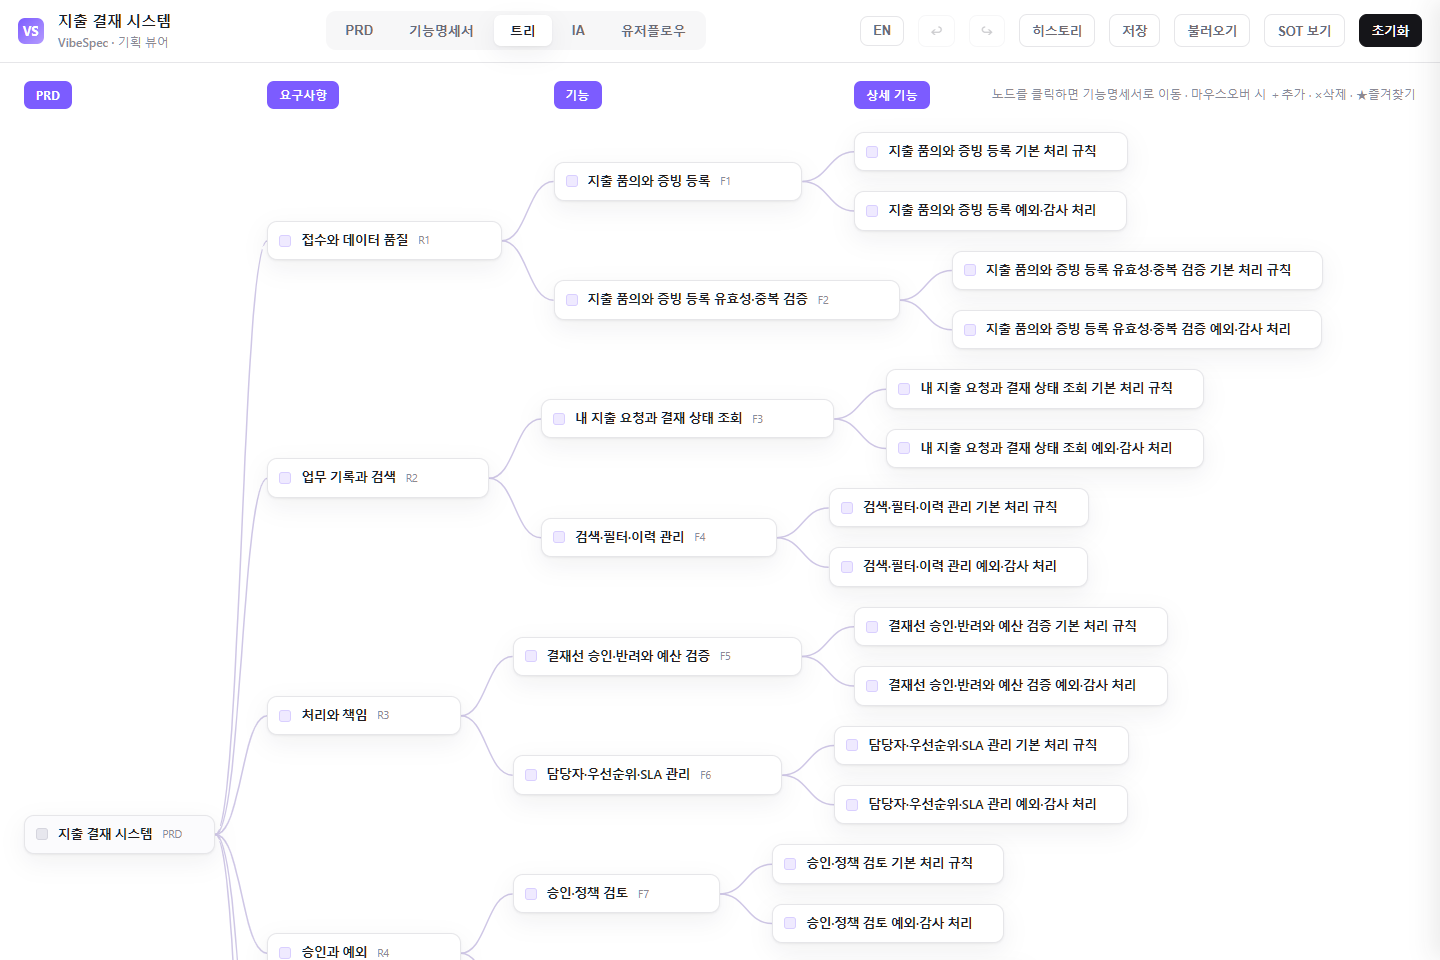The width and height of the screenshot is (1440, 960).
Task: Open the 히스토리 panel
Action: 1057,31
